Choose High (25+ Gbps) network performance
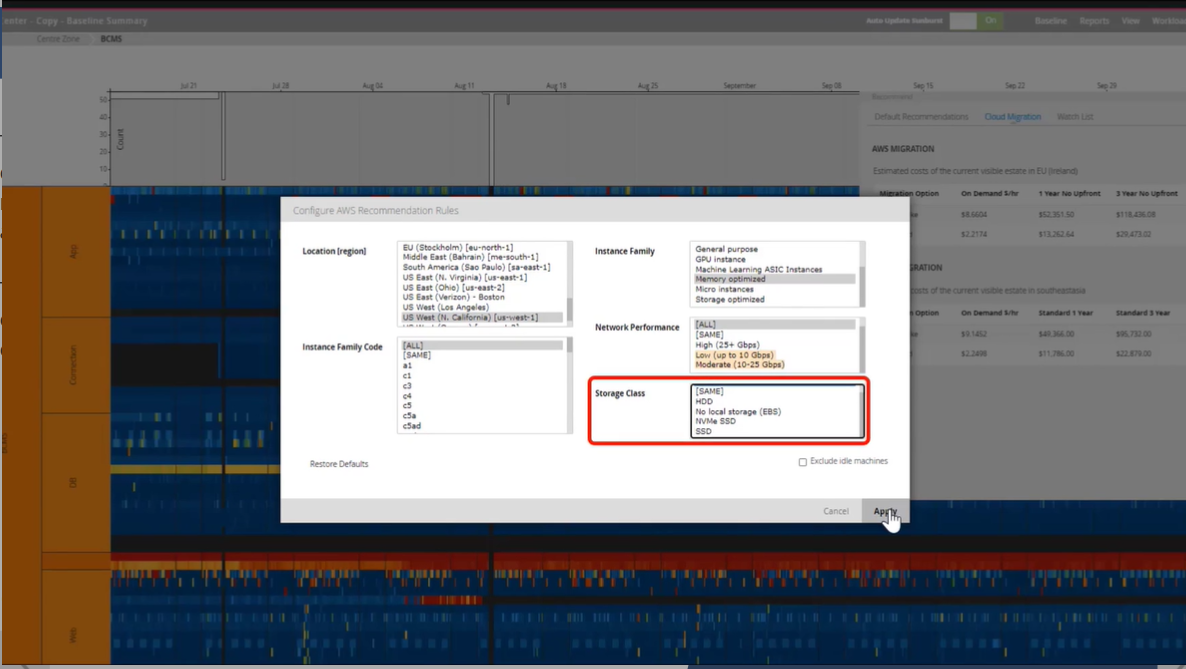The image size is (1186, 669). click(727, 345)
